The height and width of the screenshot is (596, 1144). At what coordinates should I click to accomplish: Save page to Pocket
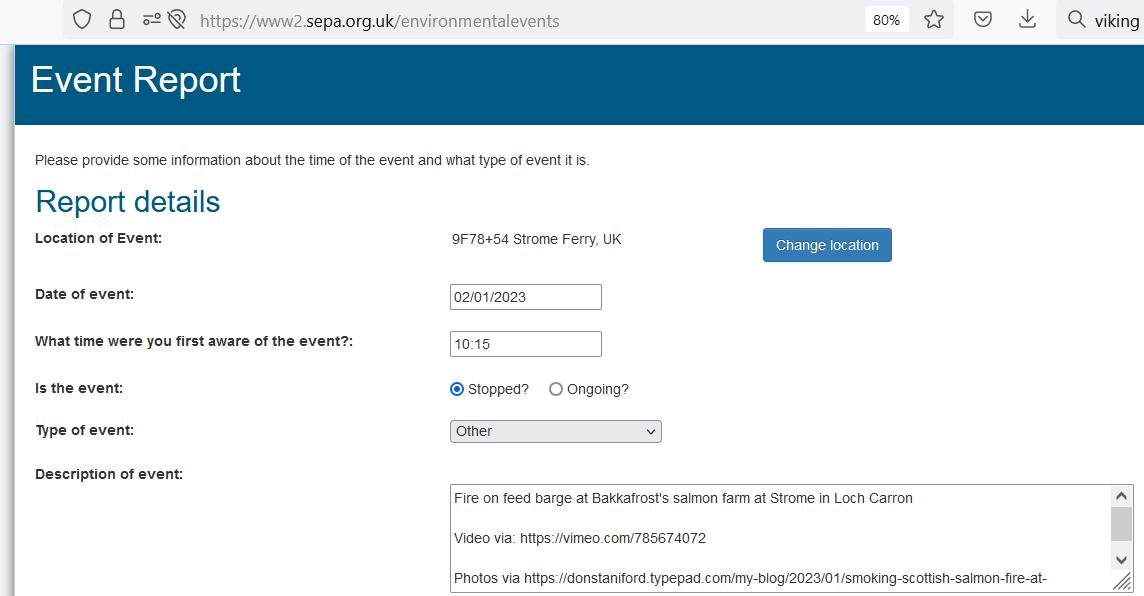click(983, 20)
